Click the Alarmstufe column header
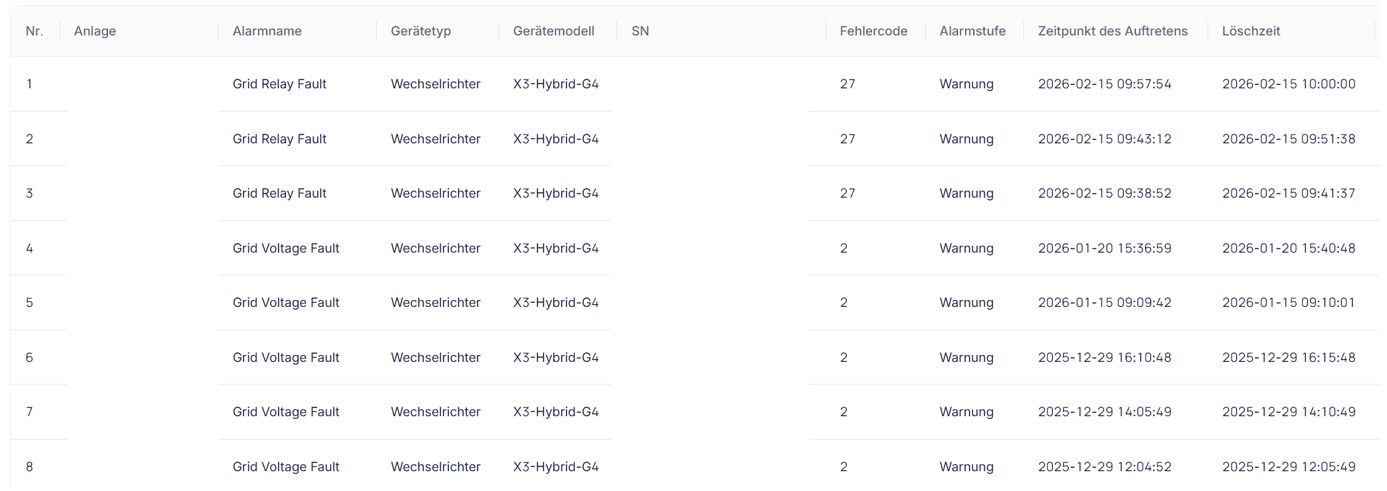 point(973,31)
